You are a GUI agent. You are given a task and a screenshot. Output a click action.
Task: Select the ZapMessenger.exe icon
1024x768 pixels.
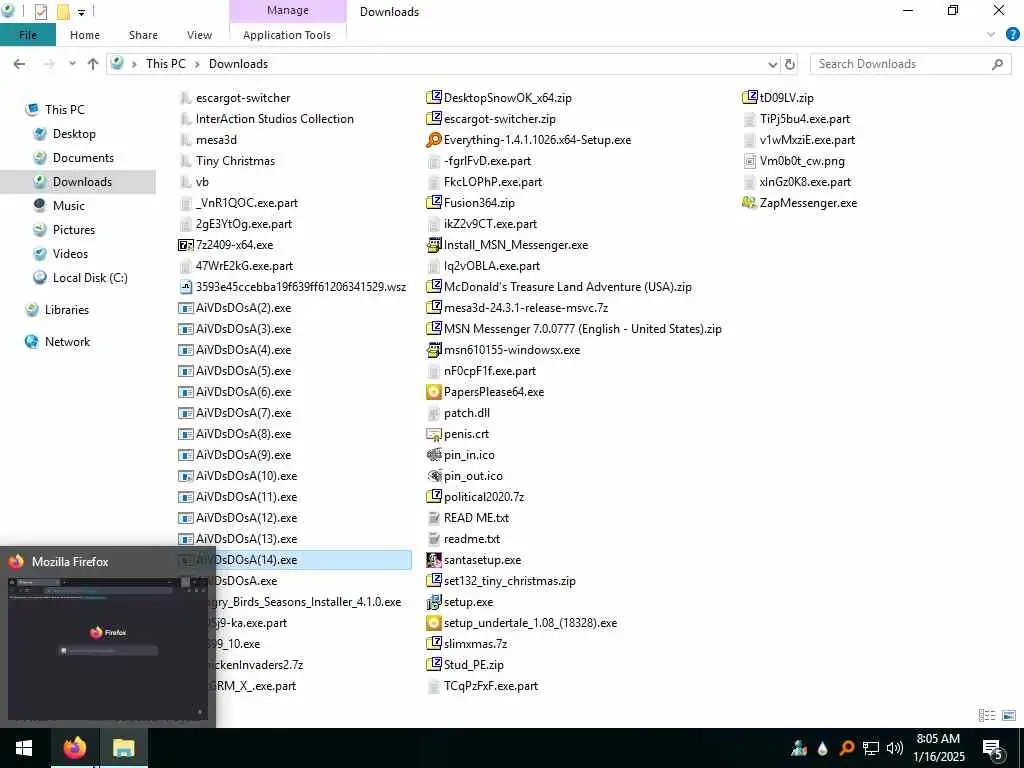[x=749, y=203]
